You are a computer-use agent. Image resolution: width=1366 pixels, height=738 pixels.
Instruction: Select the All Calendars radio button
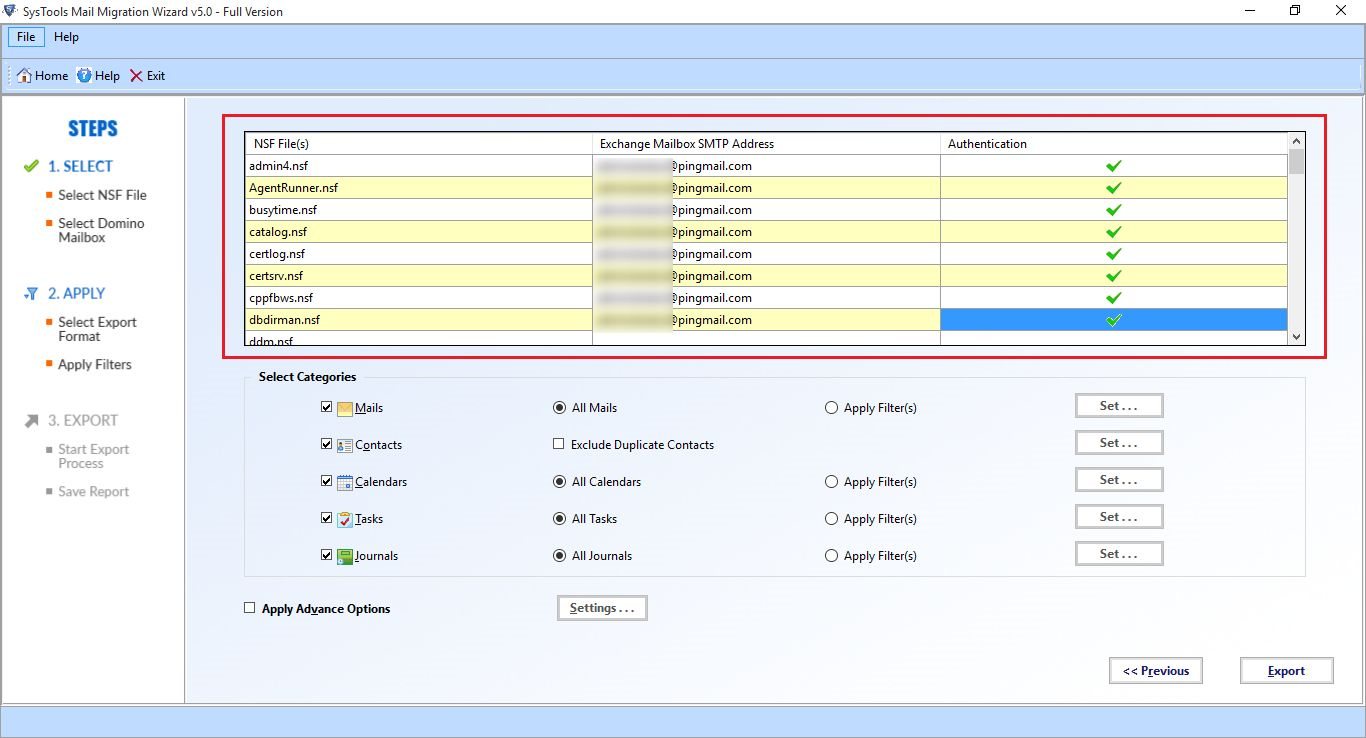pyautogui.click(x=559, y=482)
